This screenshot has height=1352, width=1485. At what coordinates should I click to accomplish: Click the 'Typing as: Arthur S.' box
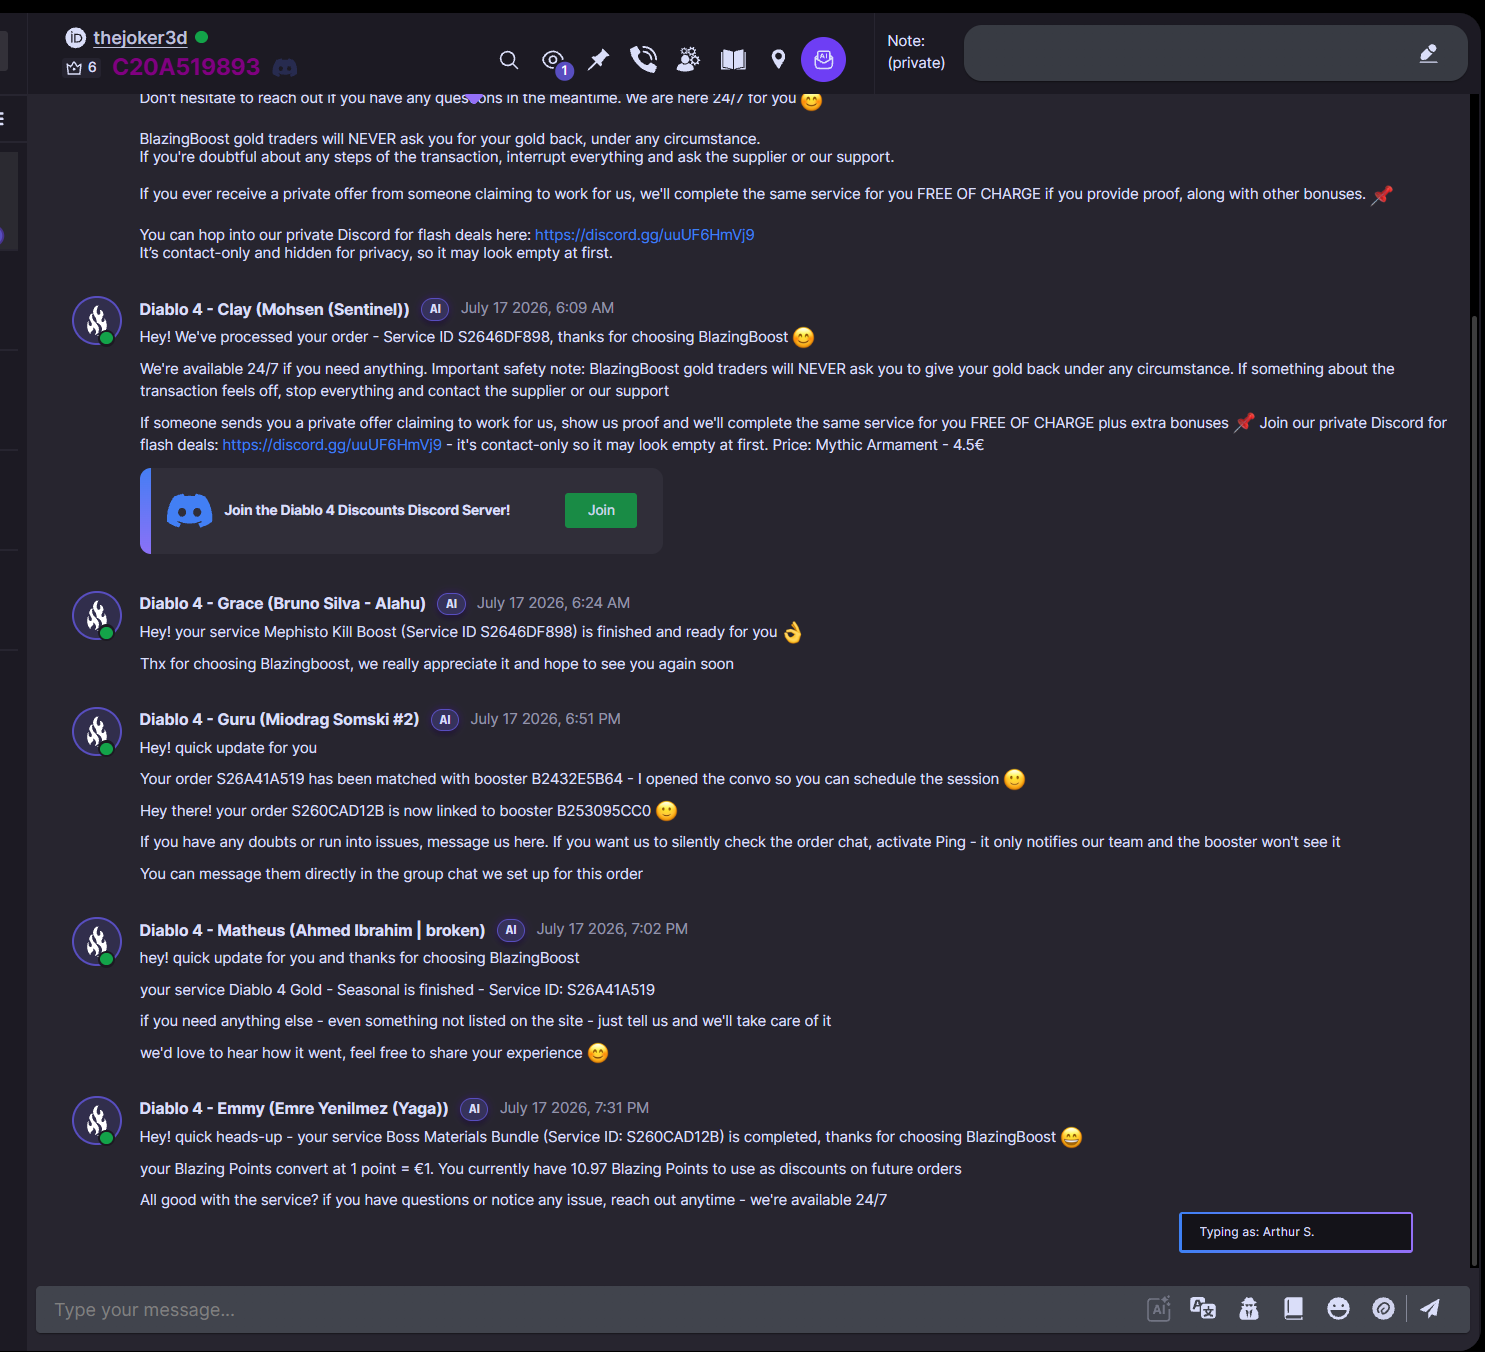(x=1296, y=1232)
